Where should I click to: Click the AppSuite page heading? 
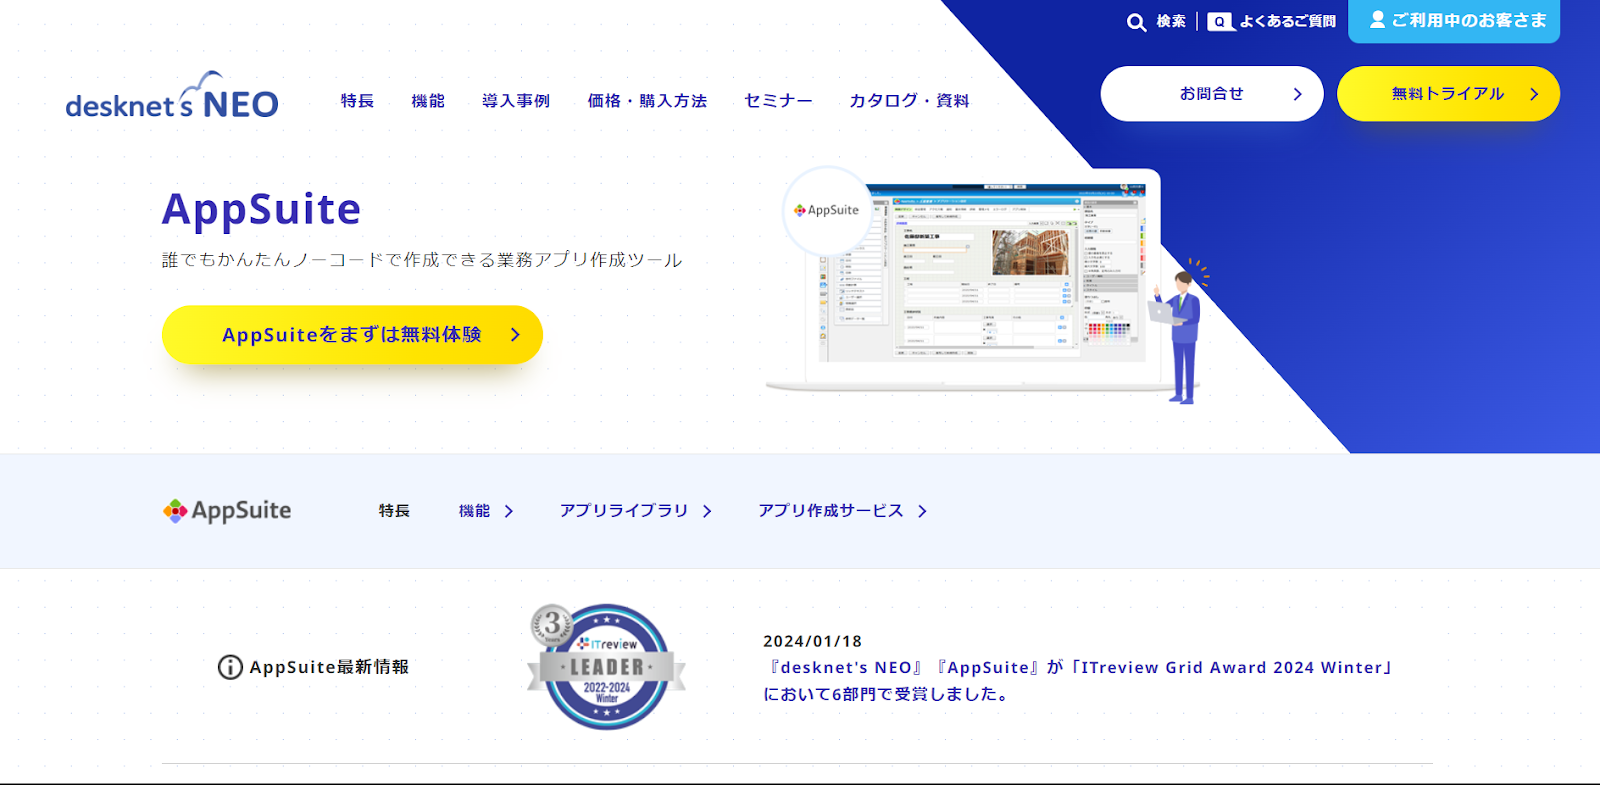click(261, 210)
